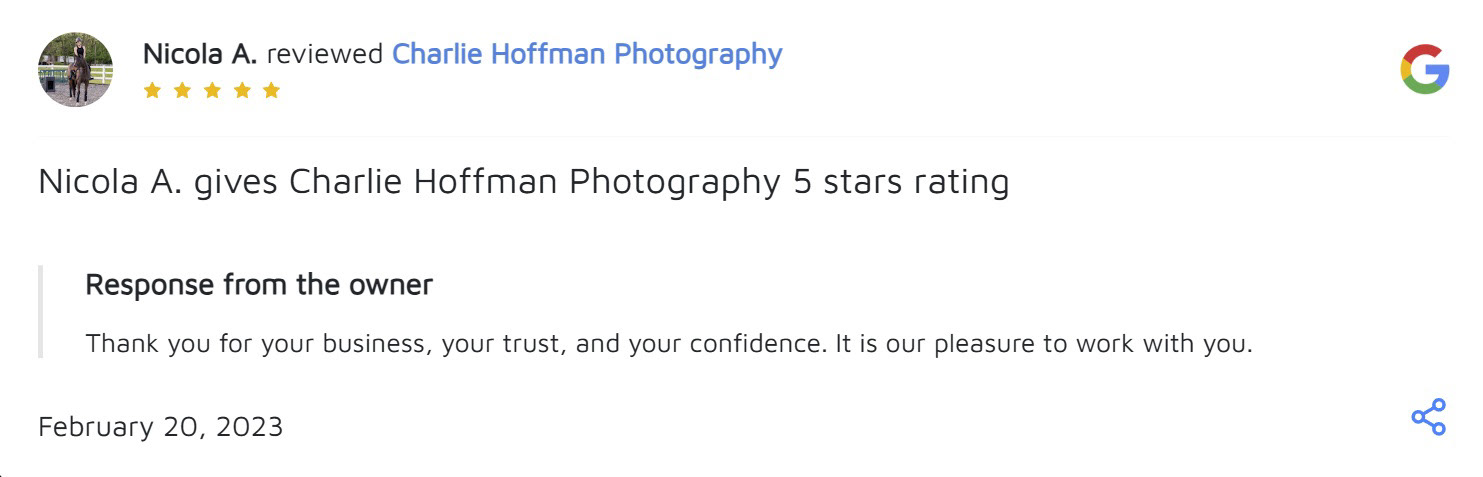Click the fourth rating star
This screenshot has height=477, width=1483.
pos(241,91)
